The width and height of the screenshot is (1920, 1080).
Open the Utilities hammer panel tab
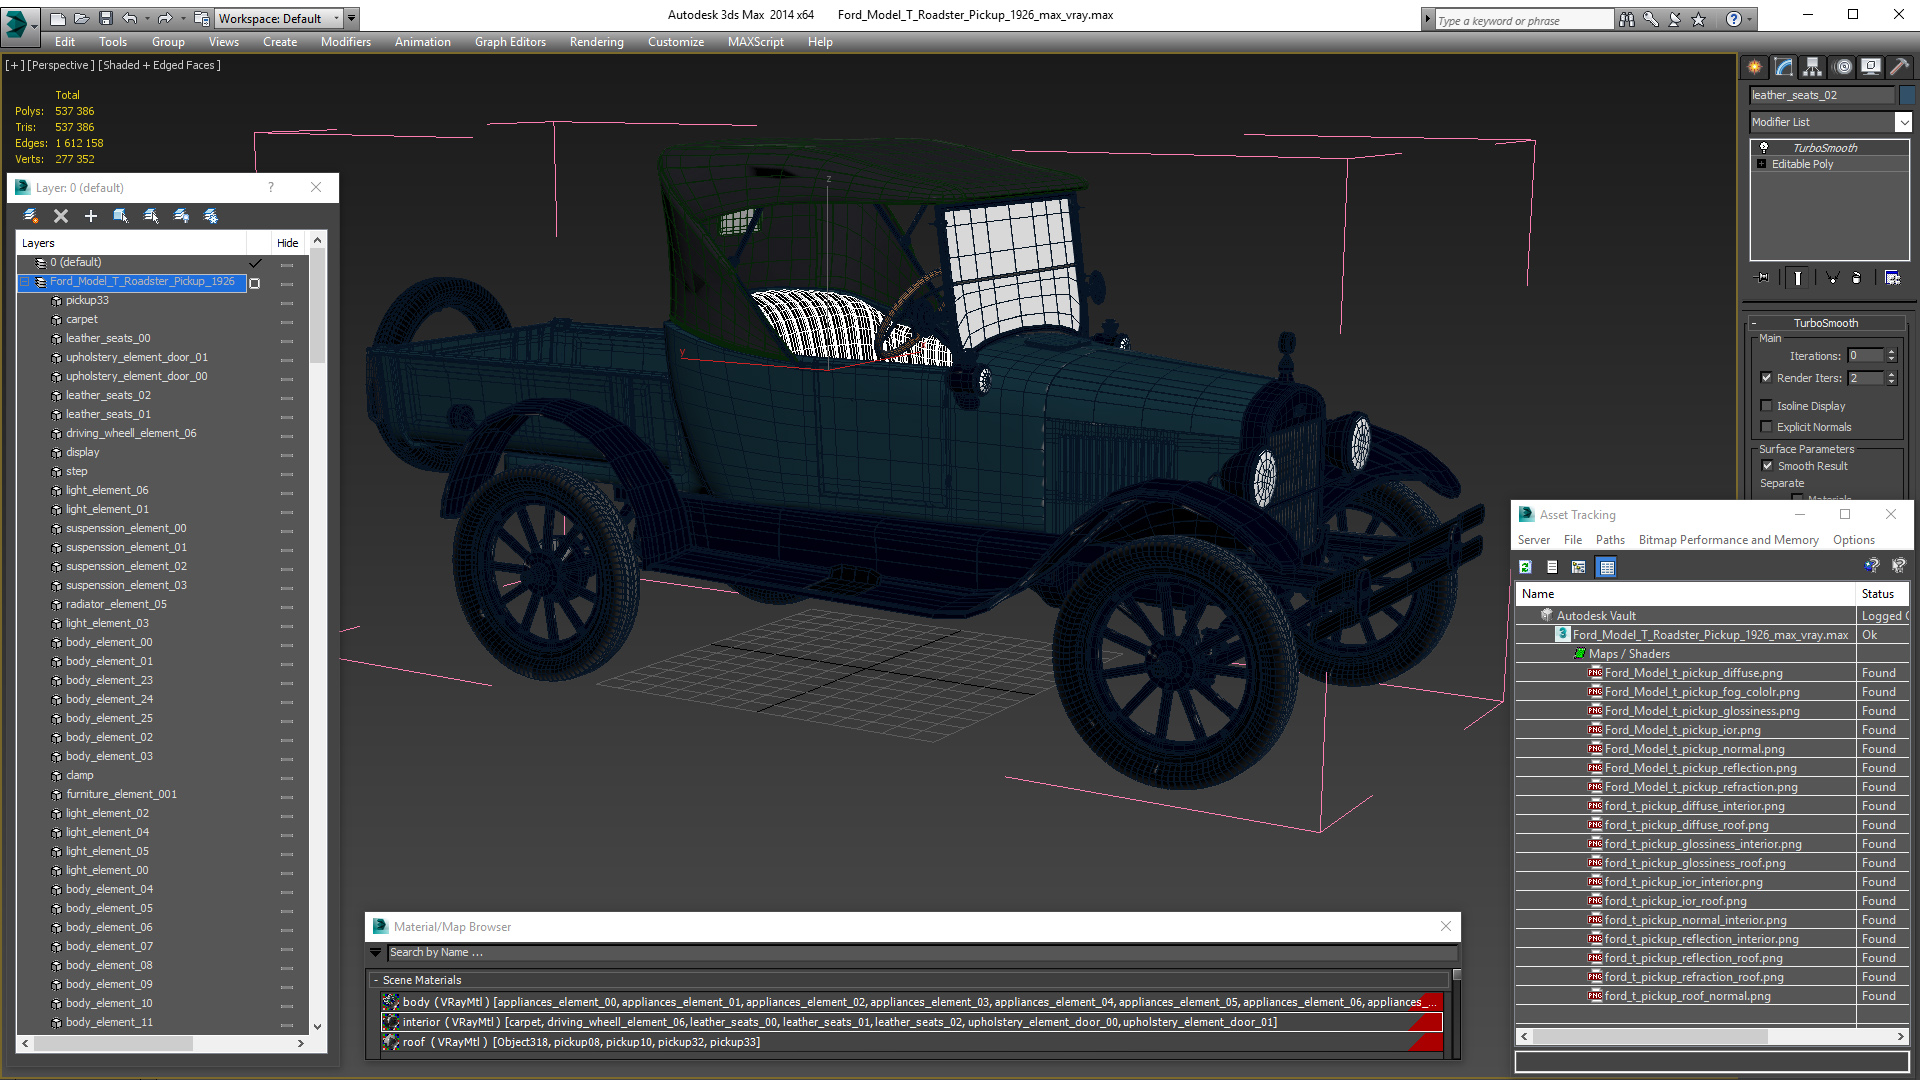coord(1900,67)
